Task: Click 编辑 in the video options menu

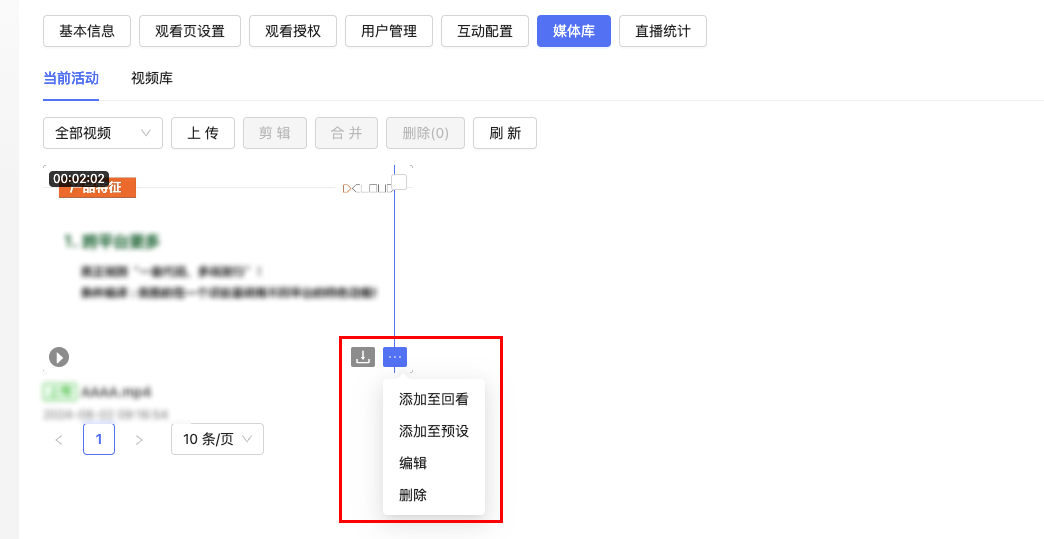Action: pyautogui.click(x=413, y=463)
